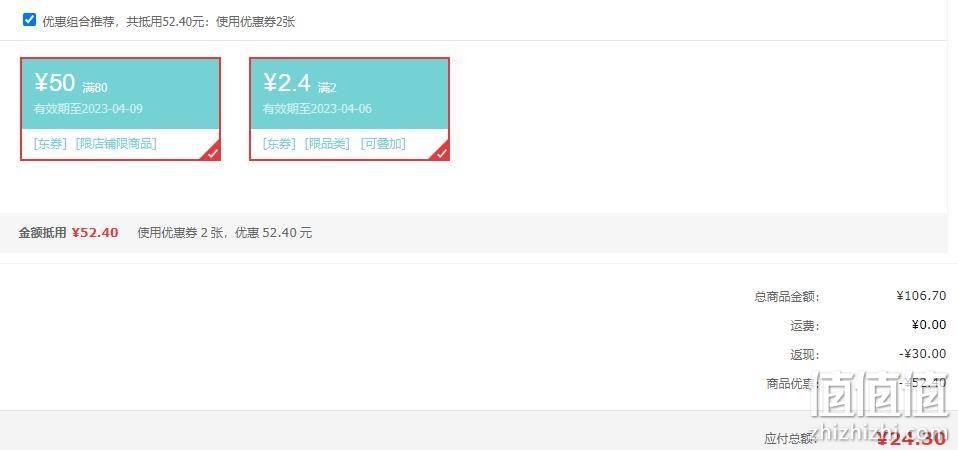Screen dimensions: 958x450
Task: Click the [东券] tag on the ¥2.4 coupon
Action: (x=279, y=143)
